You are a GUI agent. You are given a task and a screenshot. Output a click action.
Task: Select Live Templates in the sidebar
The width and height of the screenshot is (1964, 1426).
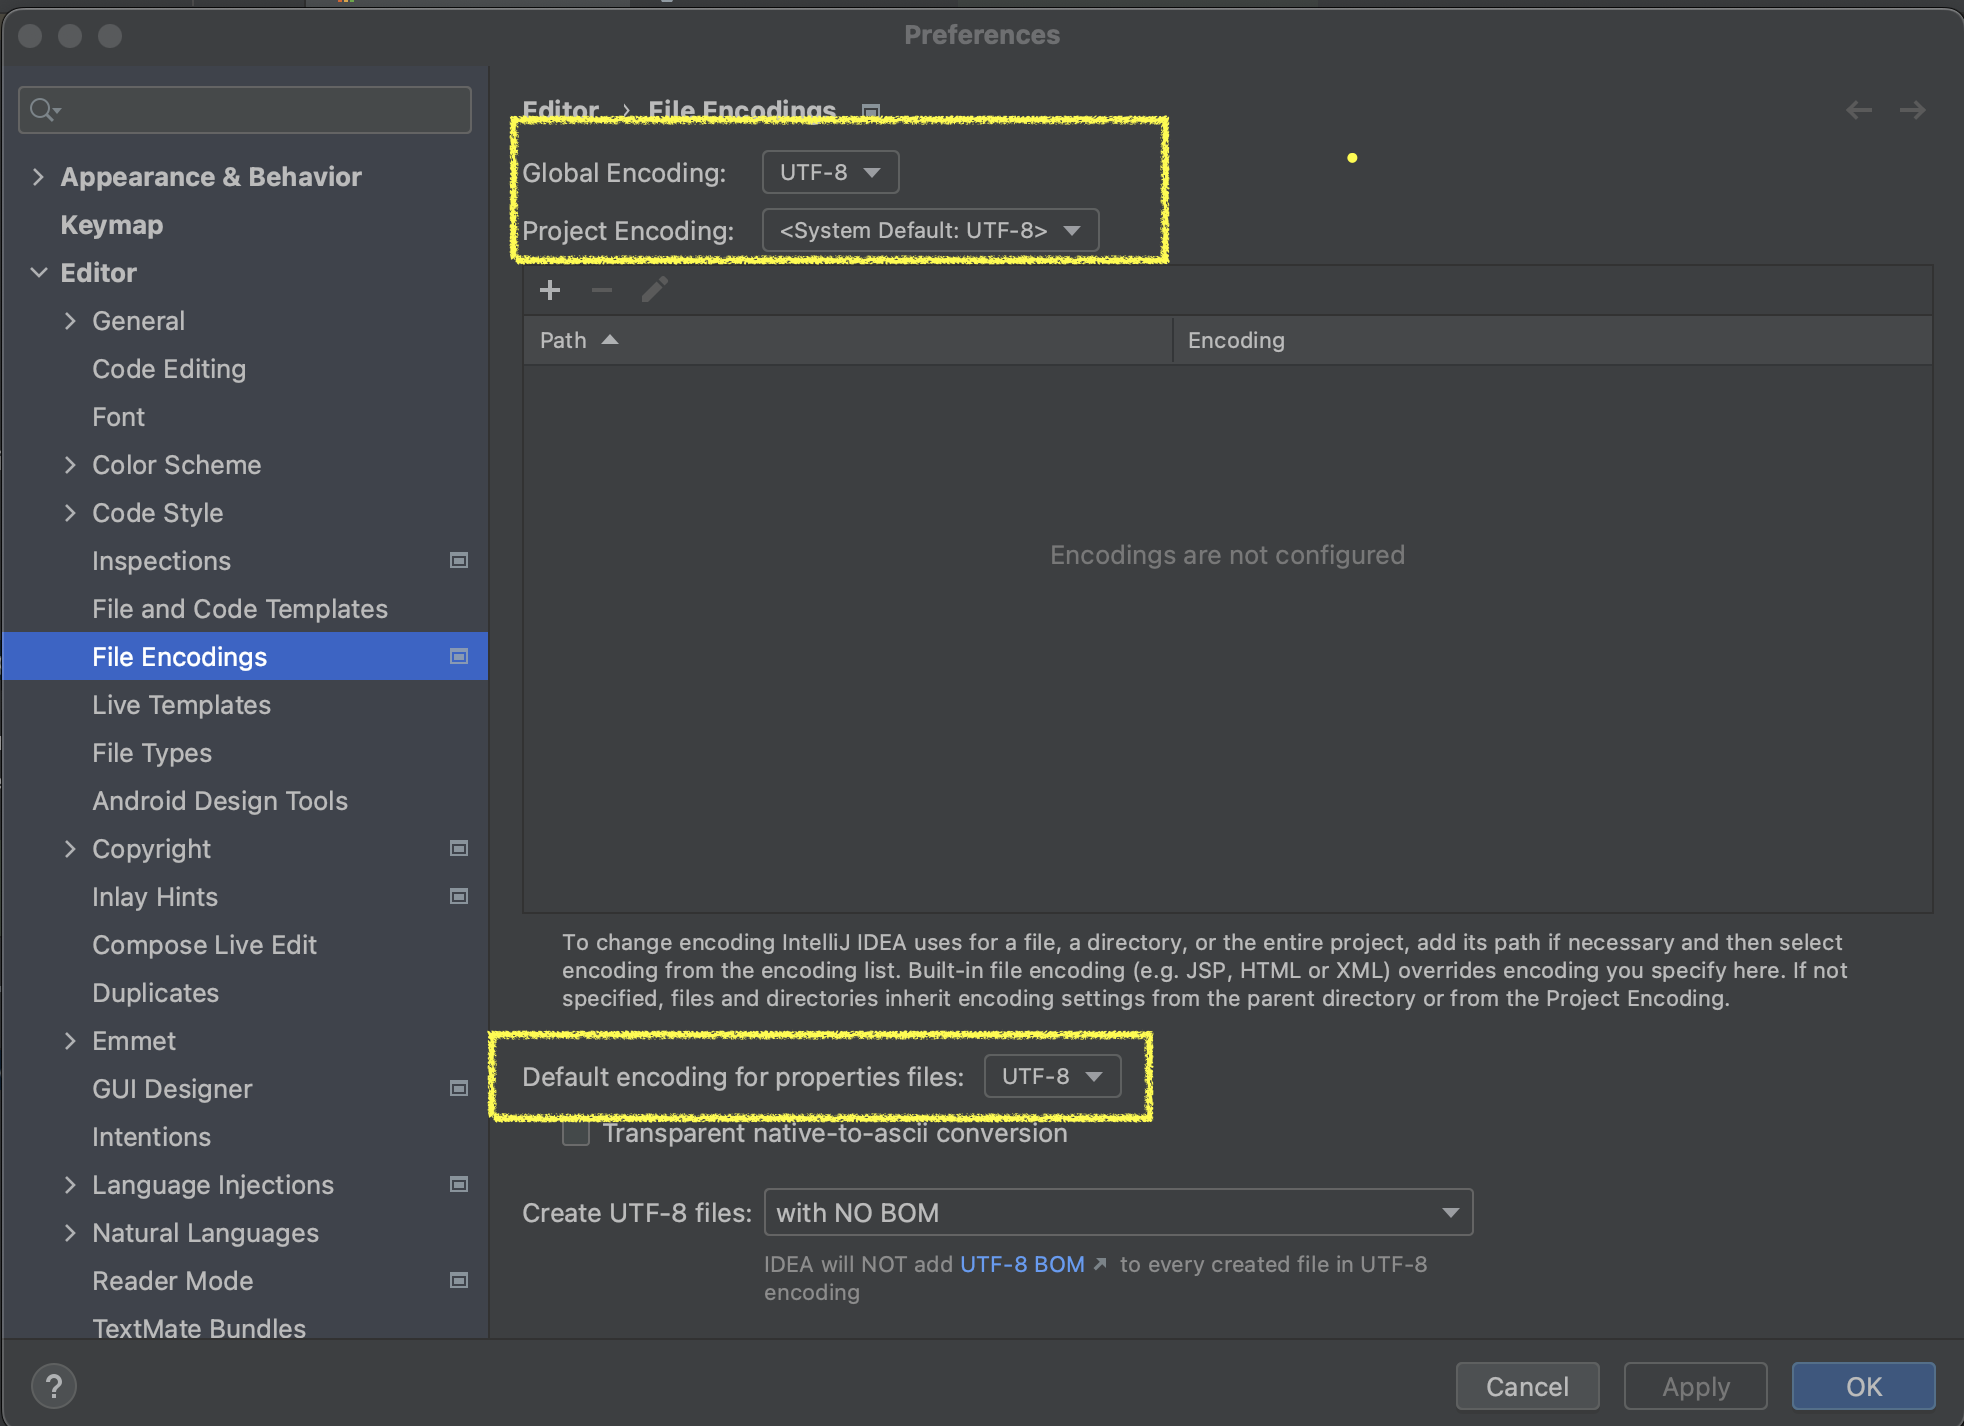click(x=181, y=705)
